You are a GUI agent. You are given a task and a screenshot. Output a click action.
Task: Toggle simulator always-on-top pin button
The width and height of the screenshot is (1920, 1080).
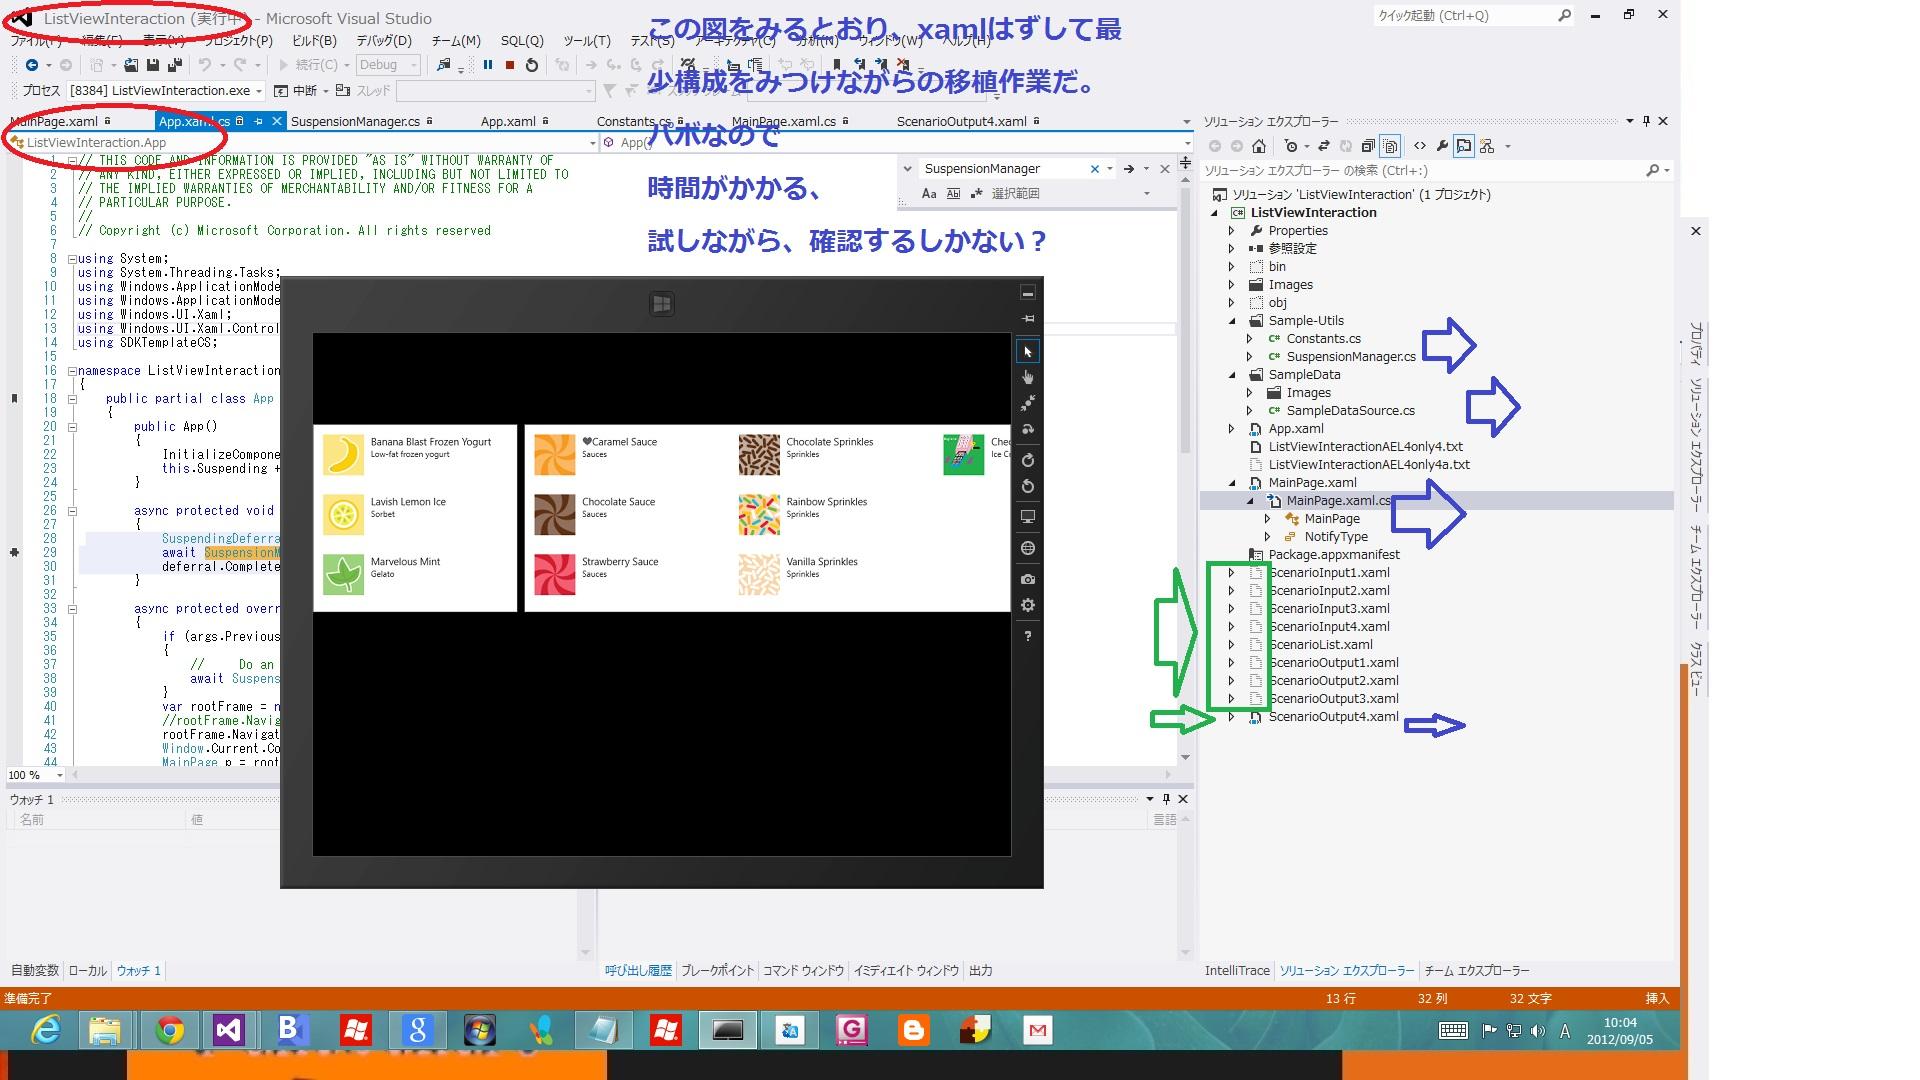[x=1027, y=318]
